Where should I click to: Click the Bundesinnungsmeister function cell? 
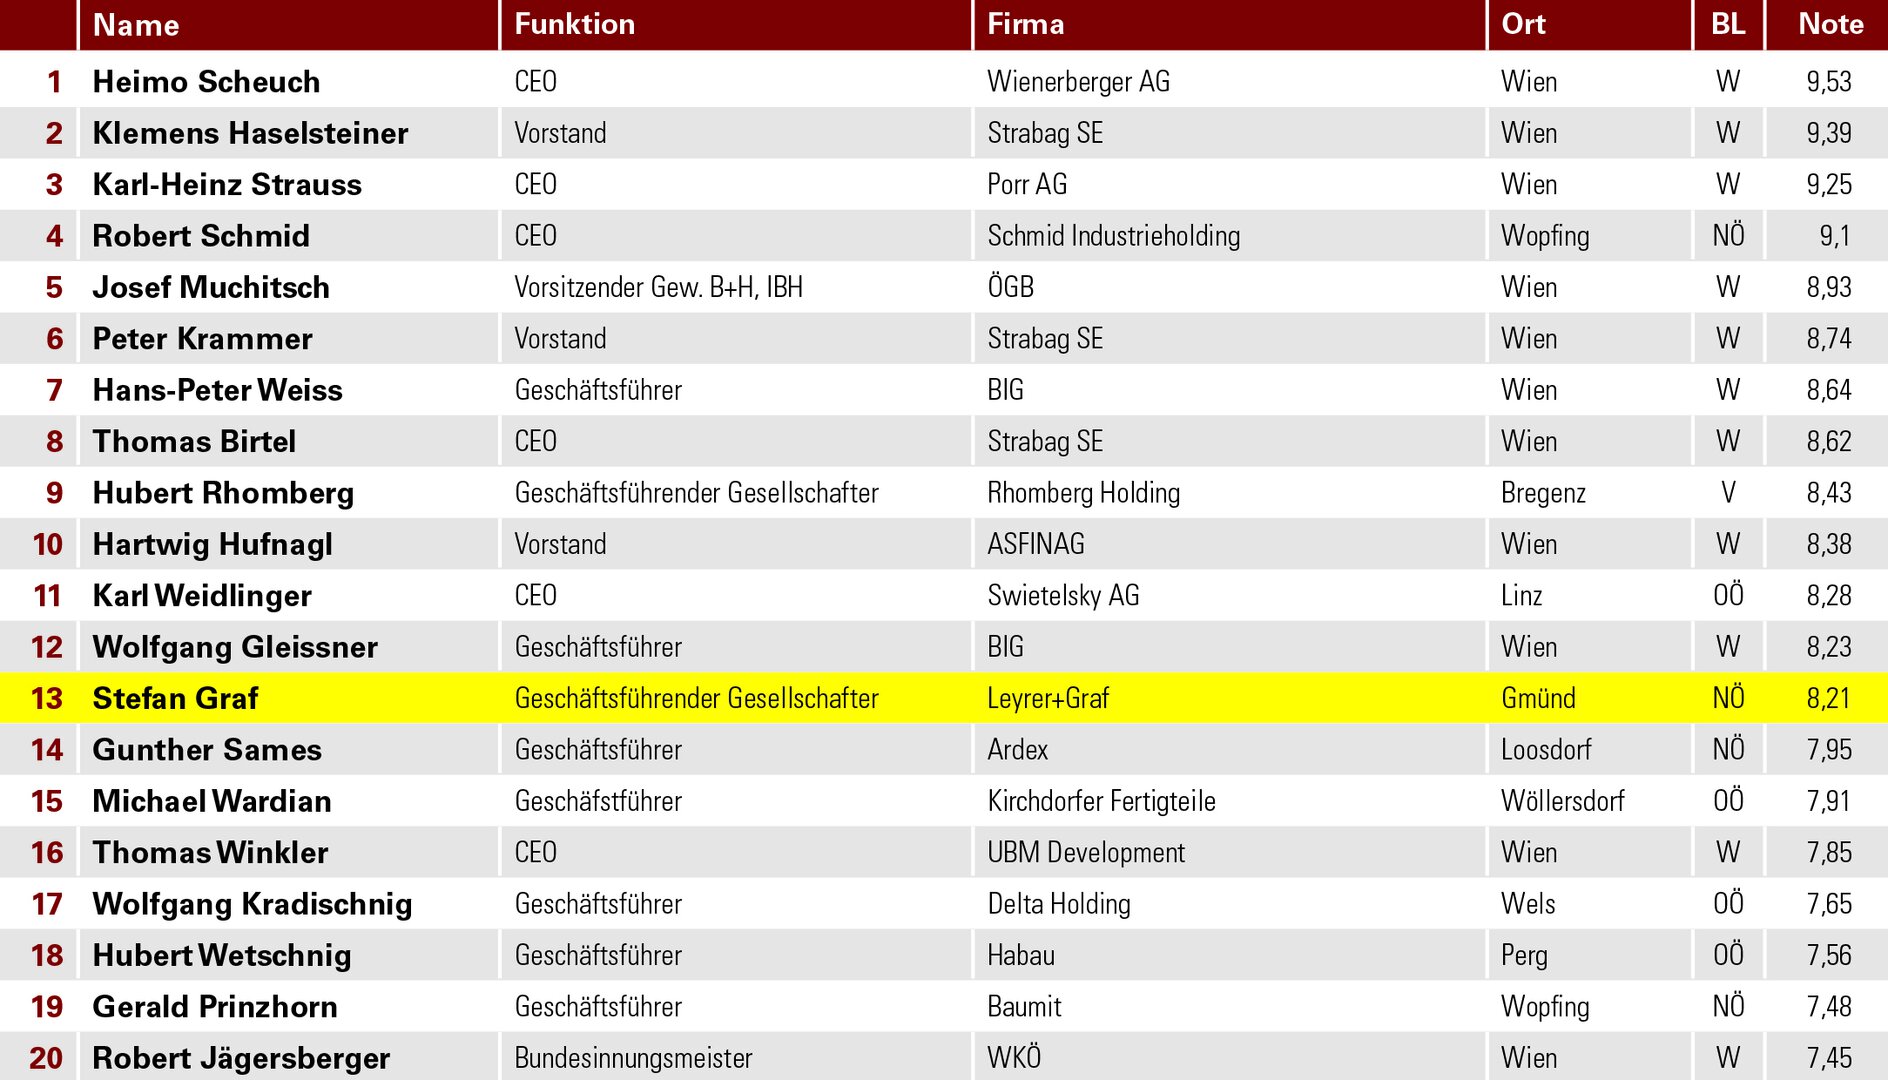coord(633,1058)
